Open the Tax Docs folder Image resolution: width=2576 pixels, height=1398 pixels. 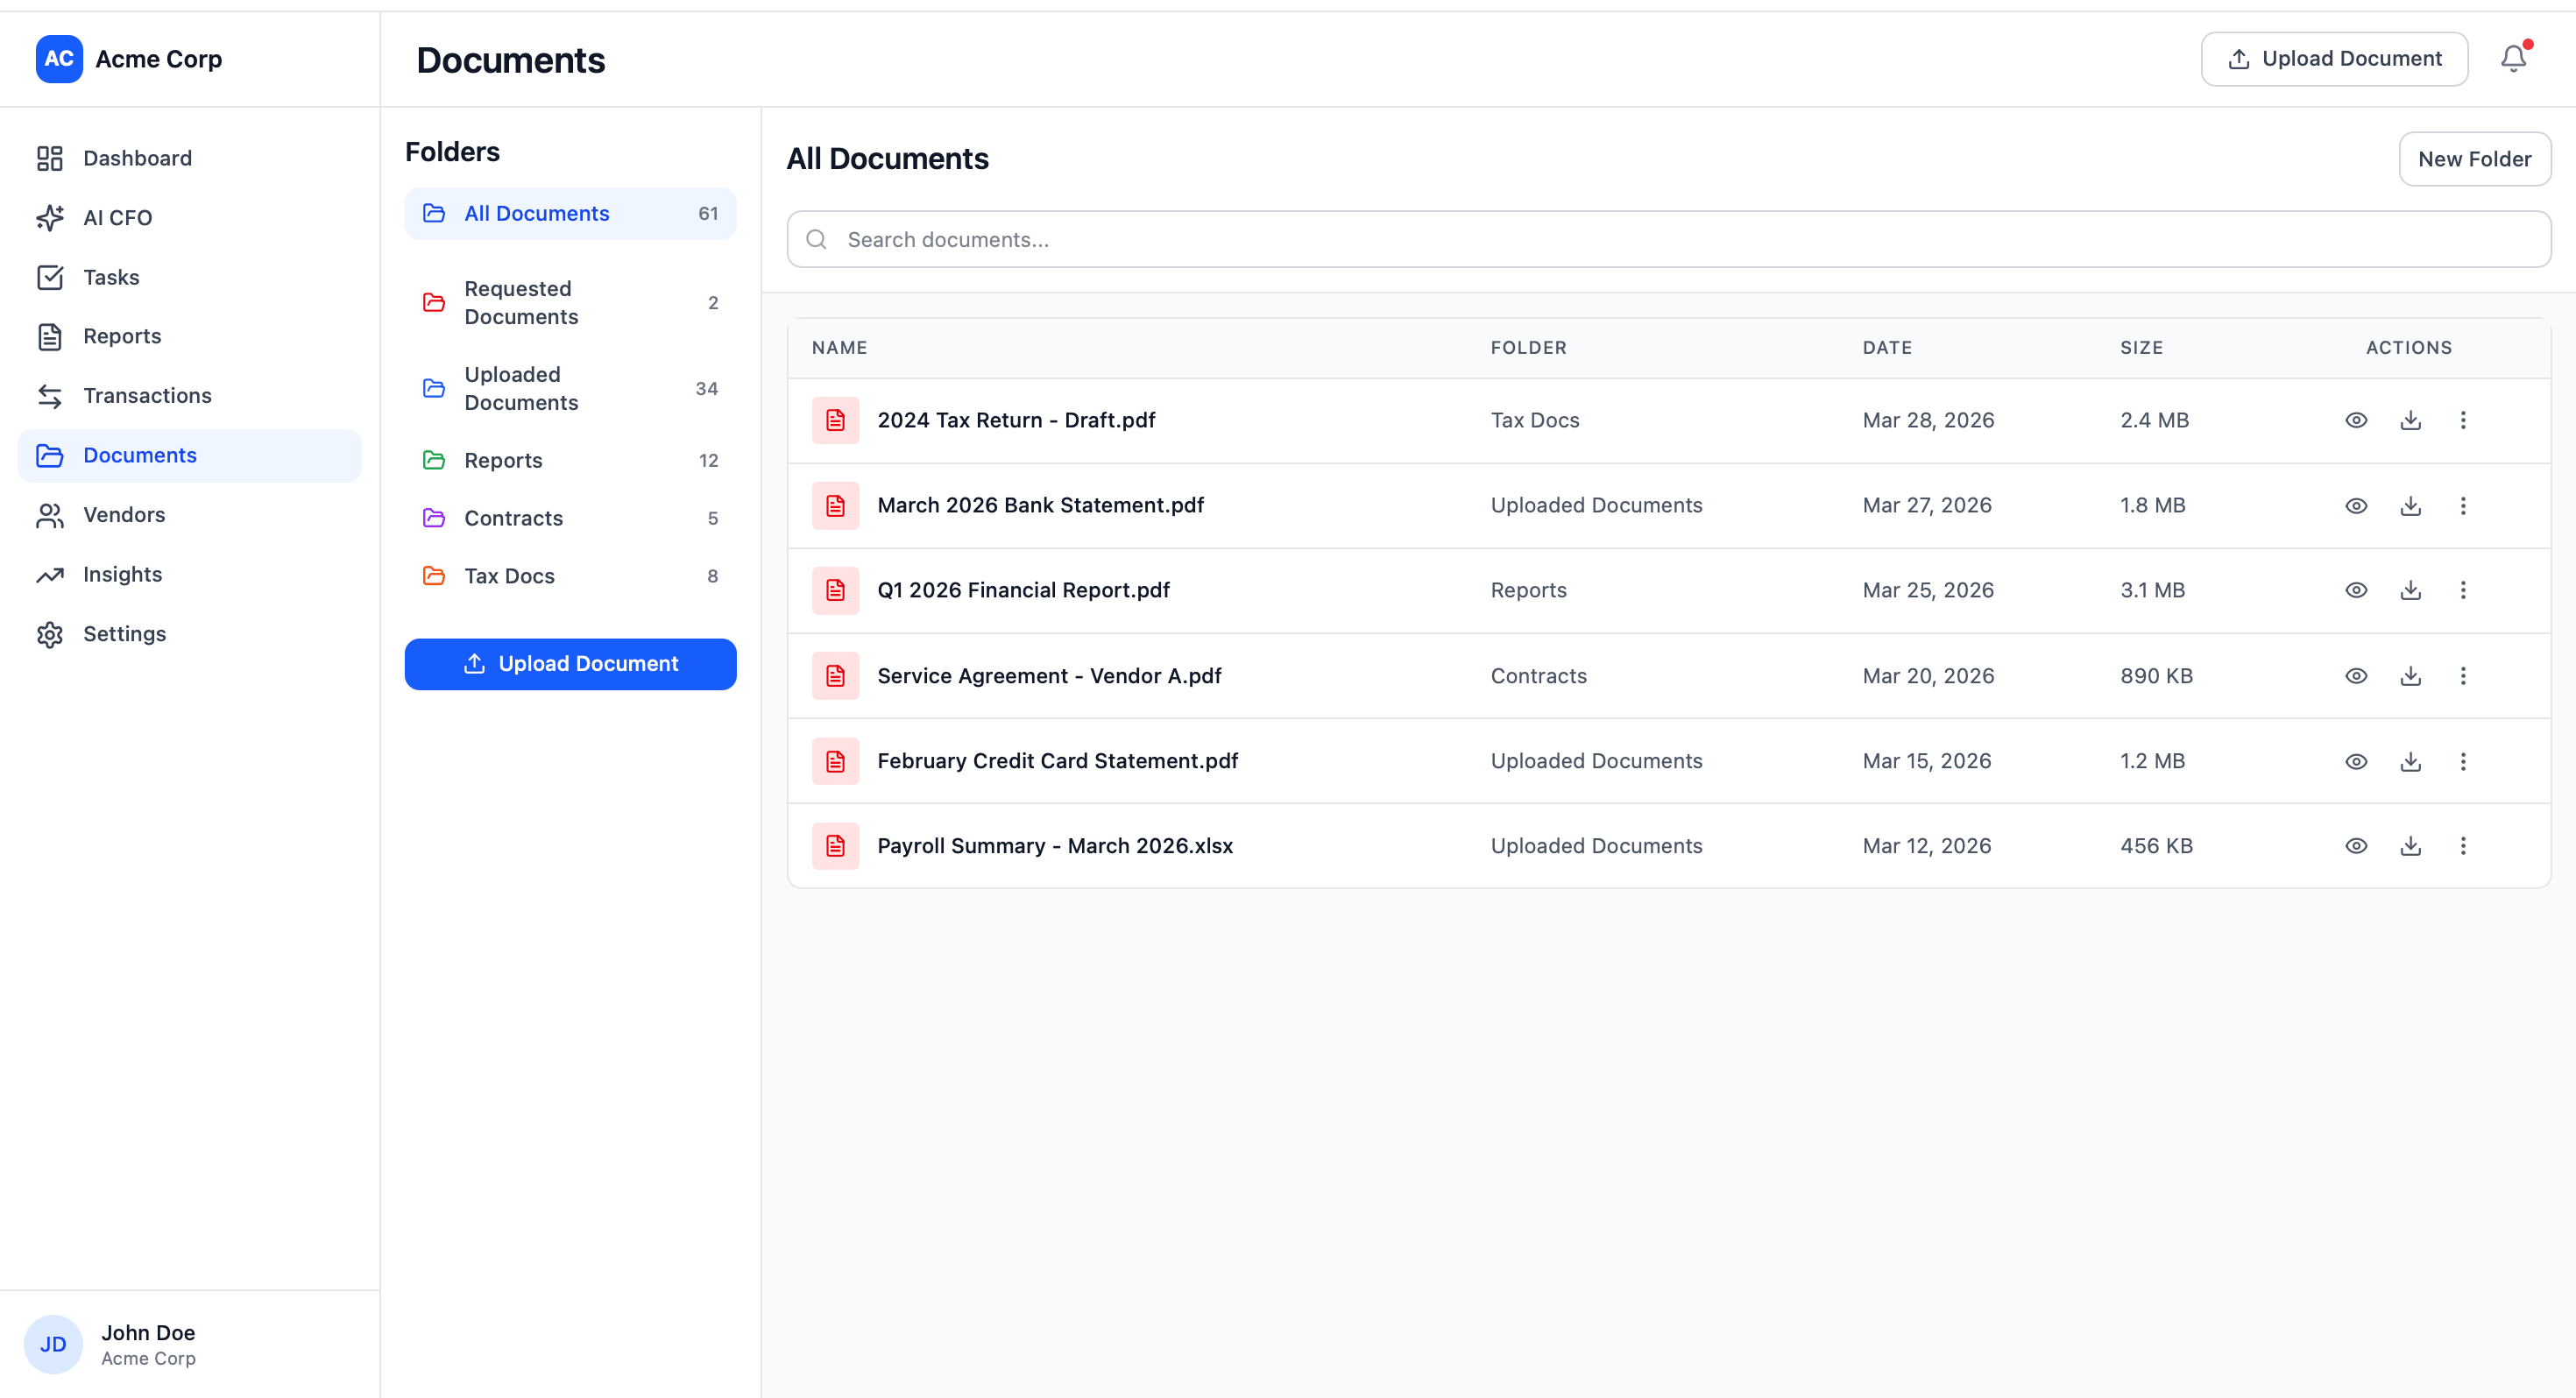pos(570,576)
